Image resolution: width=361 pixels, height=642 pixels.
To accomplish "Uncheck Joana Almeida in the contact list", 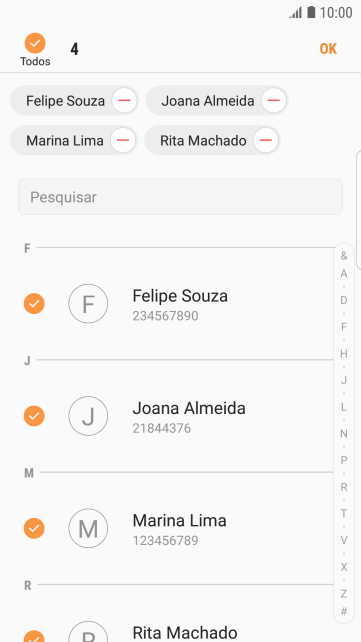I will (34, 416).
